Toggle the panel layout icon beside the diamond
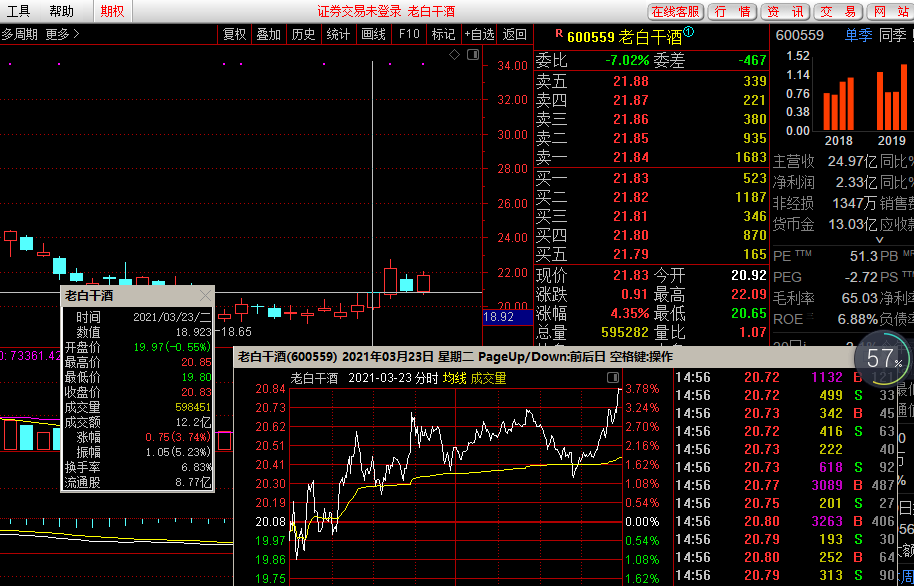This screenshot has width=914, height=586. (x=473, y=55)
